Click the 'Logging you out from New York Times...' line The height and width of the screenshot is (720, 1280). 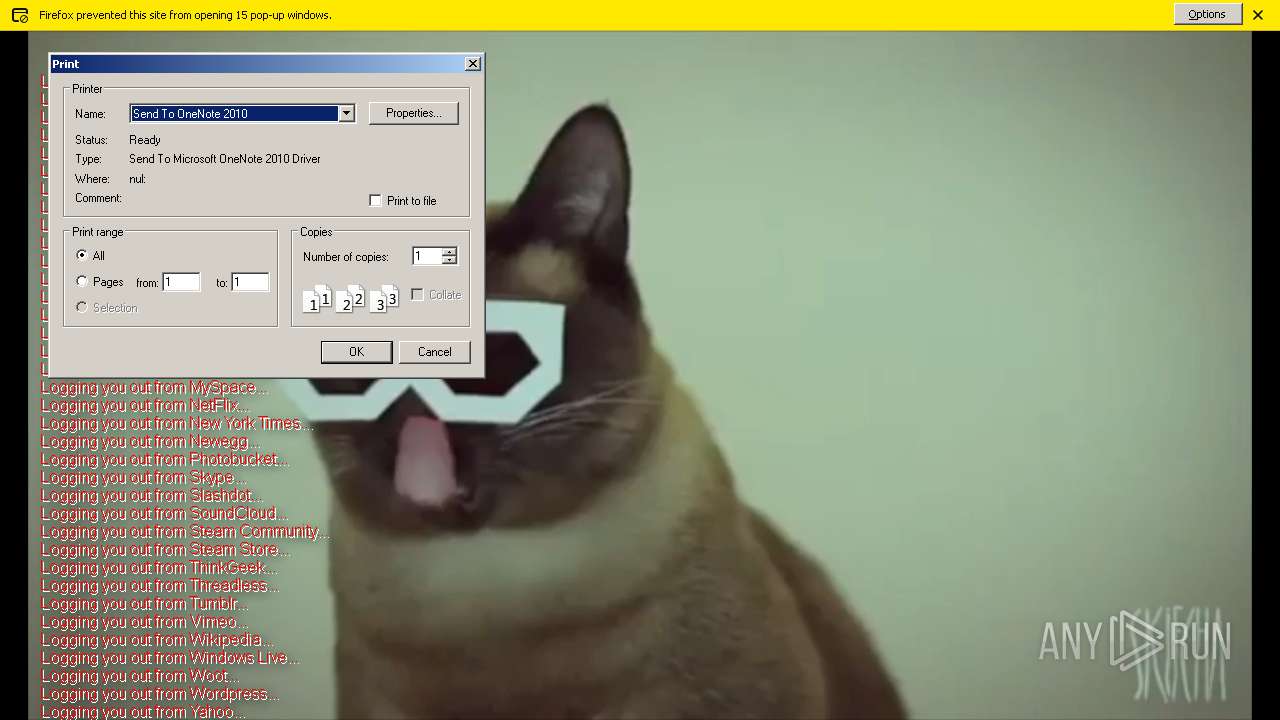tap(177, 424)
